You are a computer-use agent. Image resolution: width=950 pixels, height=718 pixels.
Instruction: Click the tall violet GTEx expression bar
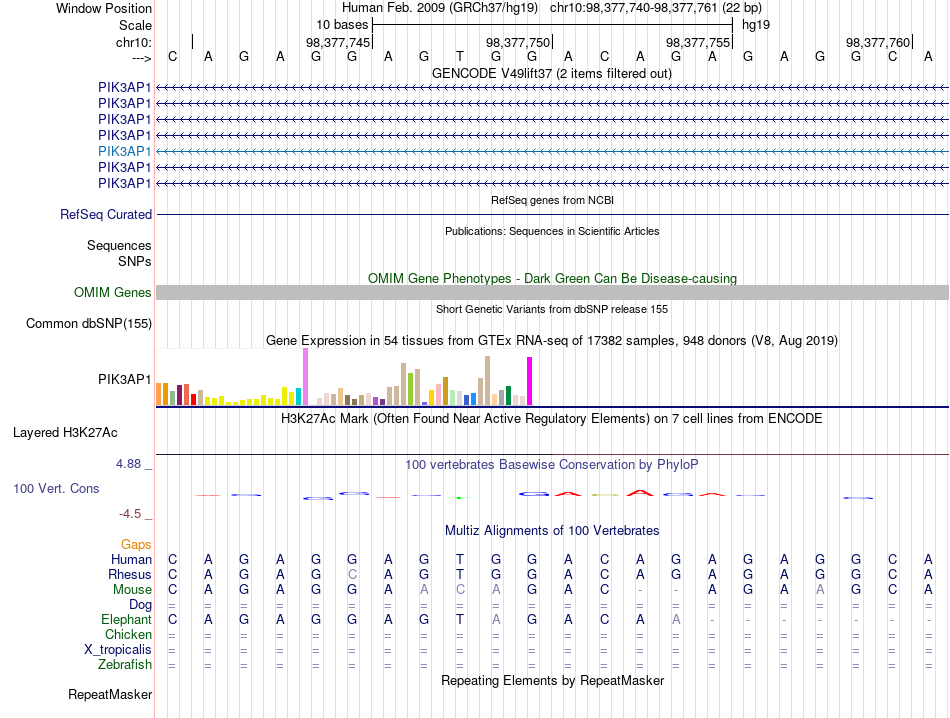305,376
